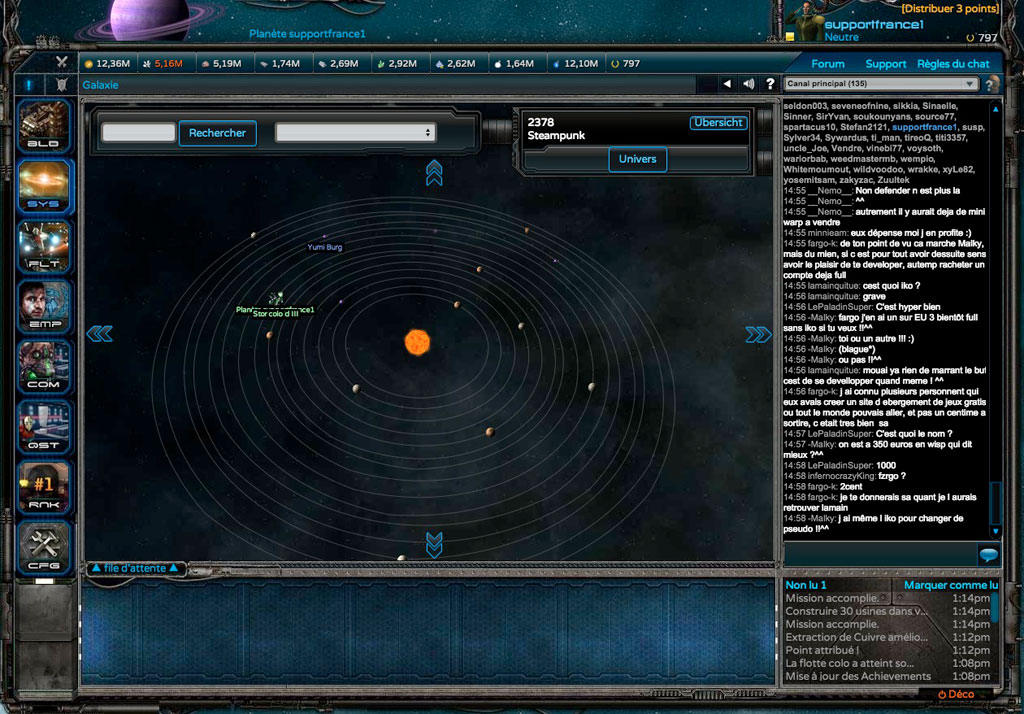Expand the file d'attente queue panel
The height and width of the screenshot is (714, 1024).
coord(135,568)
